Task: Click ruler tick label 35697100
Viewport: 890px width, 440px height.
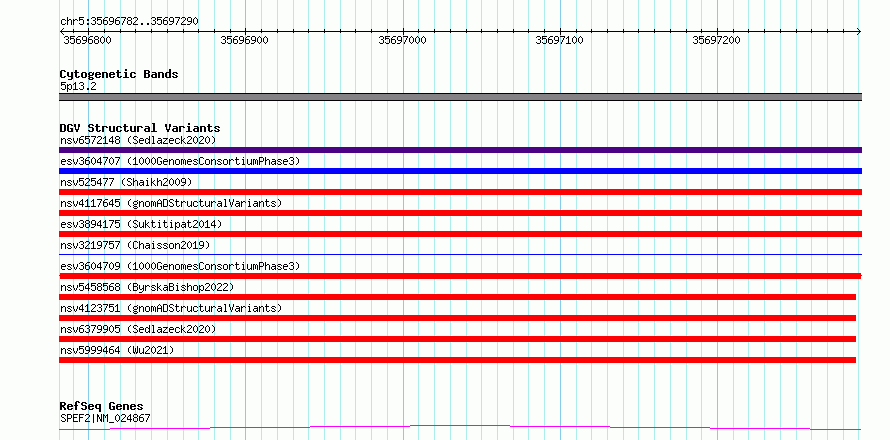Action: pyautogui.click(x=560, y=40)
